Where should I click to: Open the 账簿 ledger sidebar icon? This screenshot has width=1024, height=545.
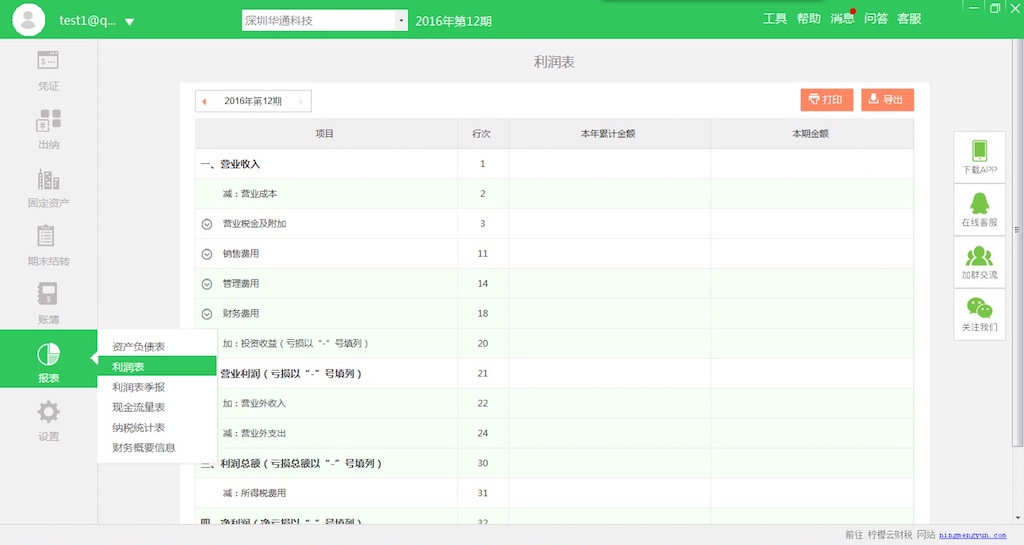point(48,295)
